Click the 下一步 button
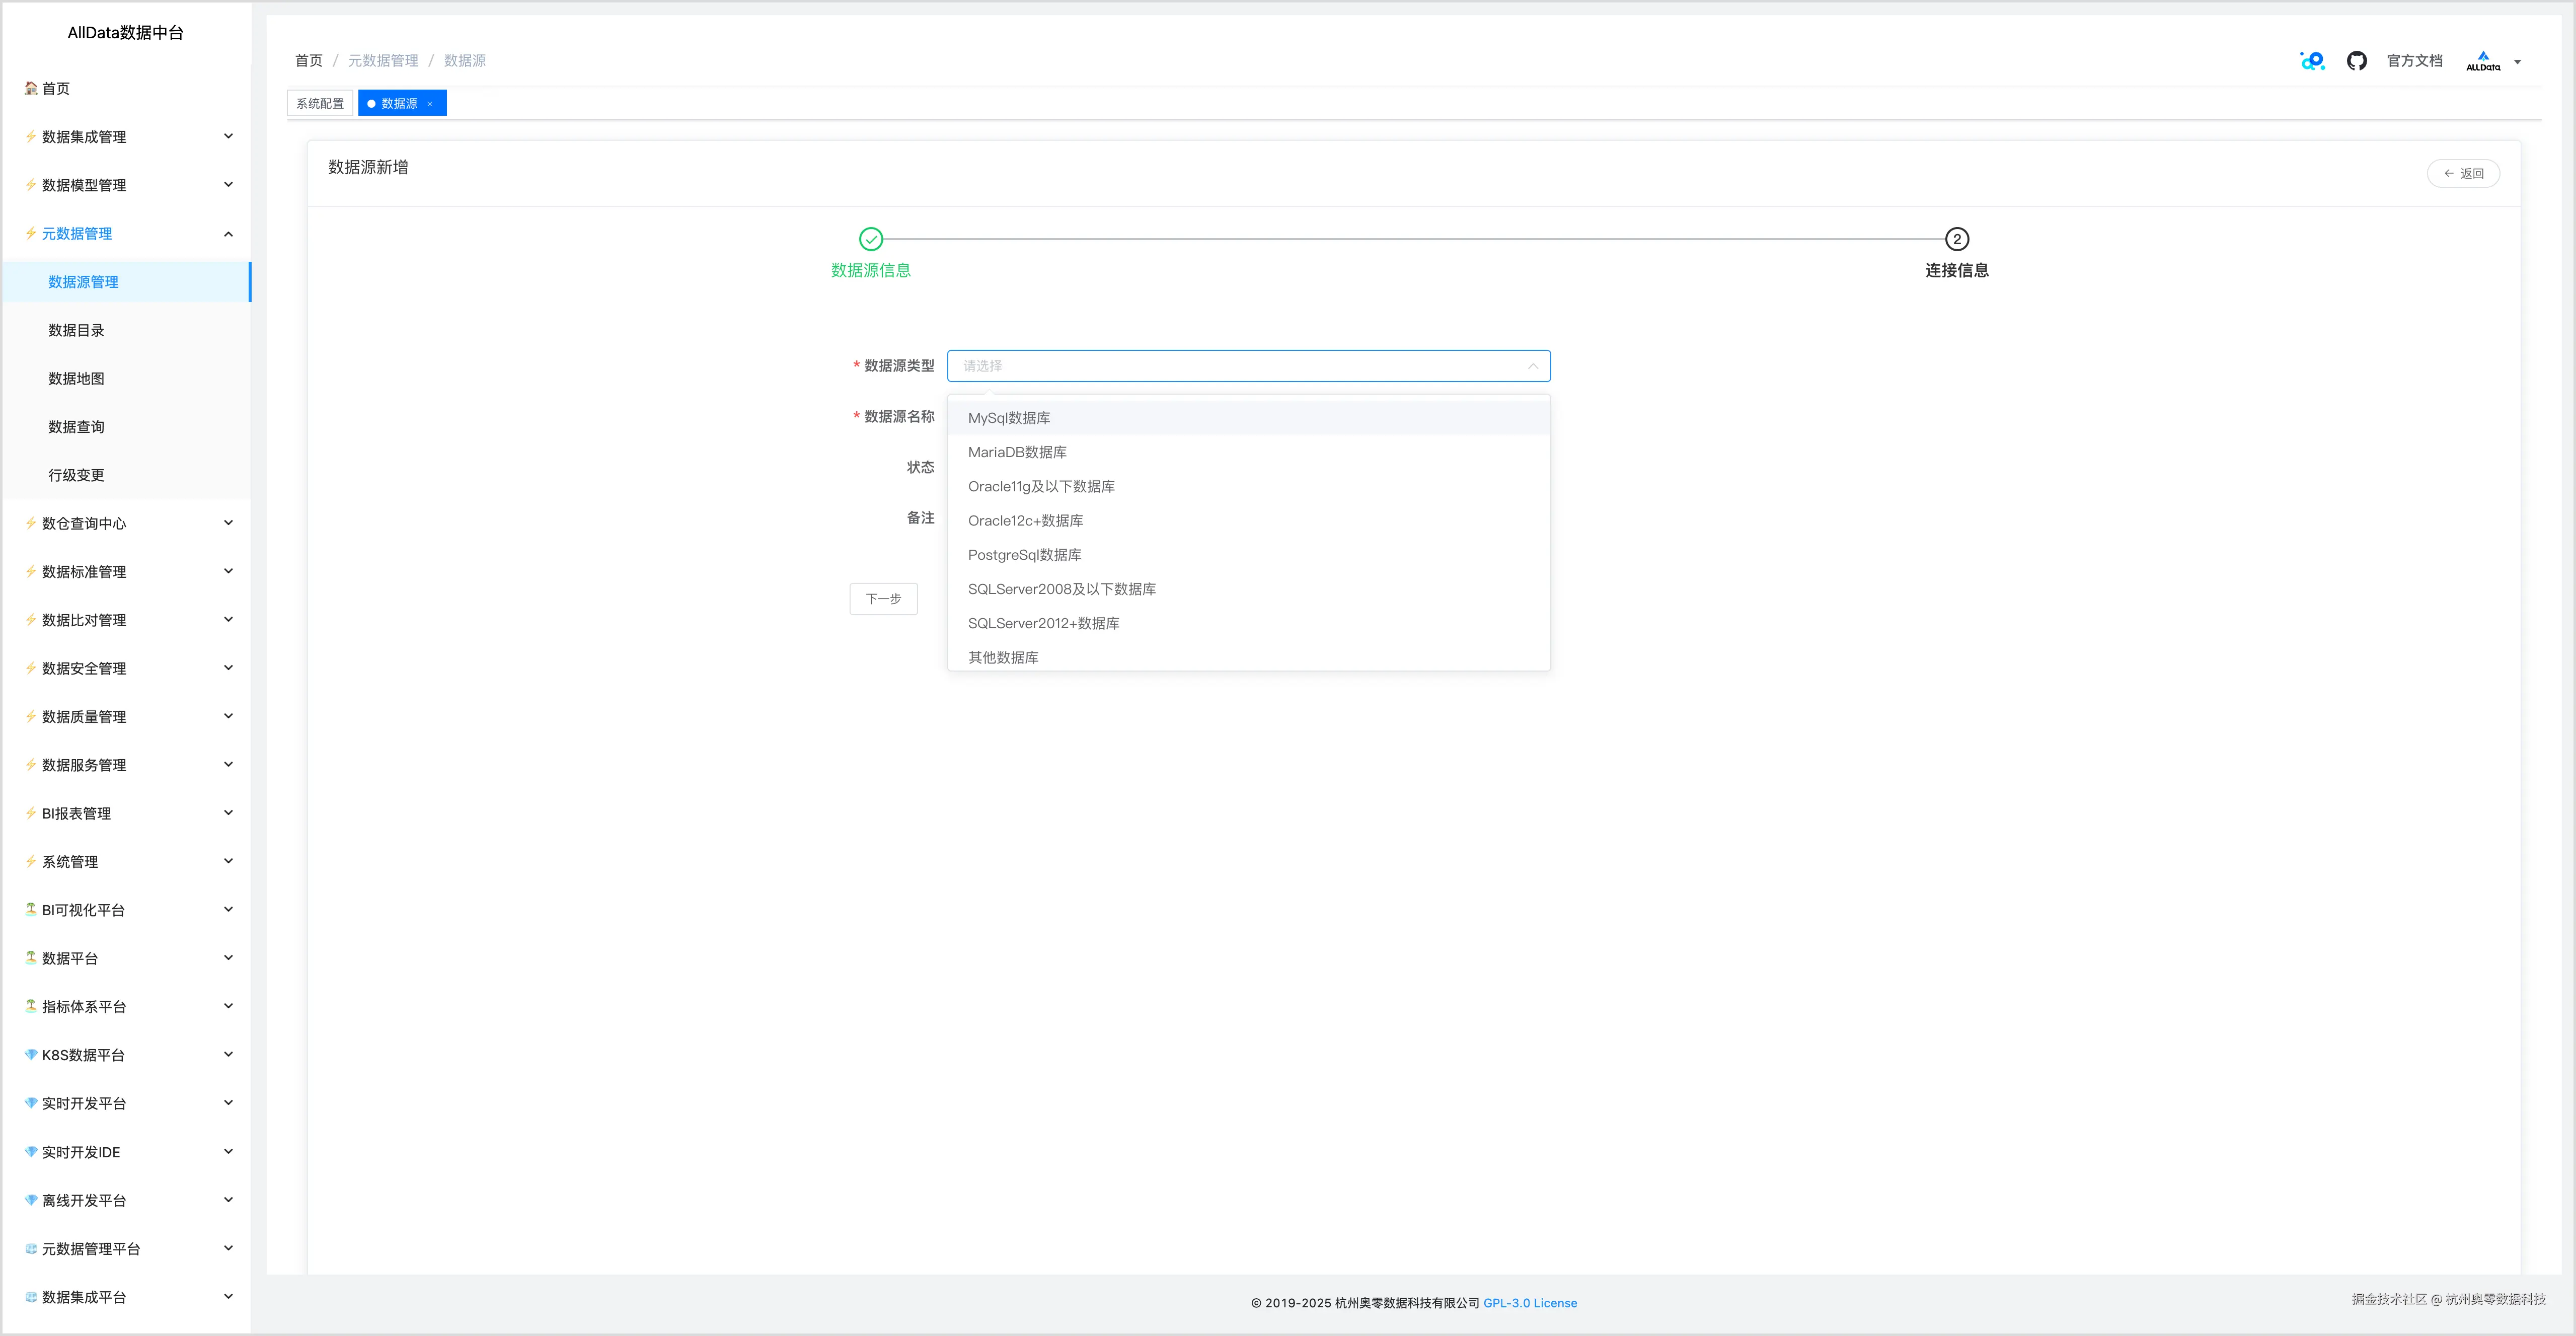 (883, 598)
